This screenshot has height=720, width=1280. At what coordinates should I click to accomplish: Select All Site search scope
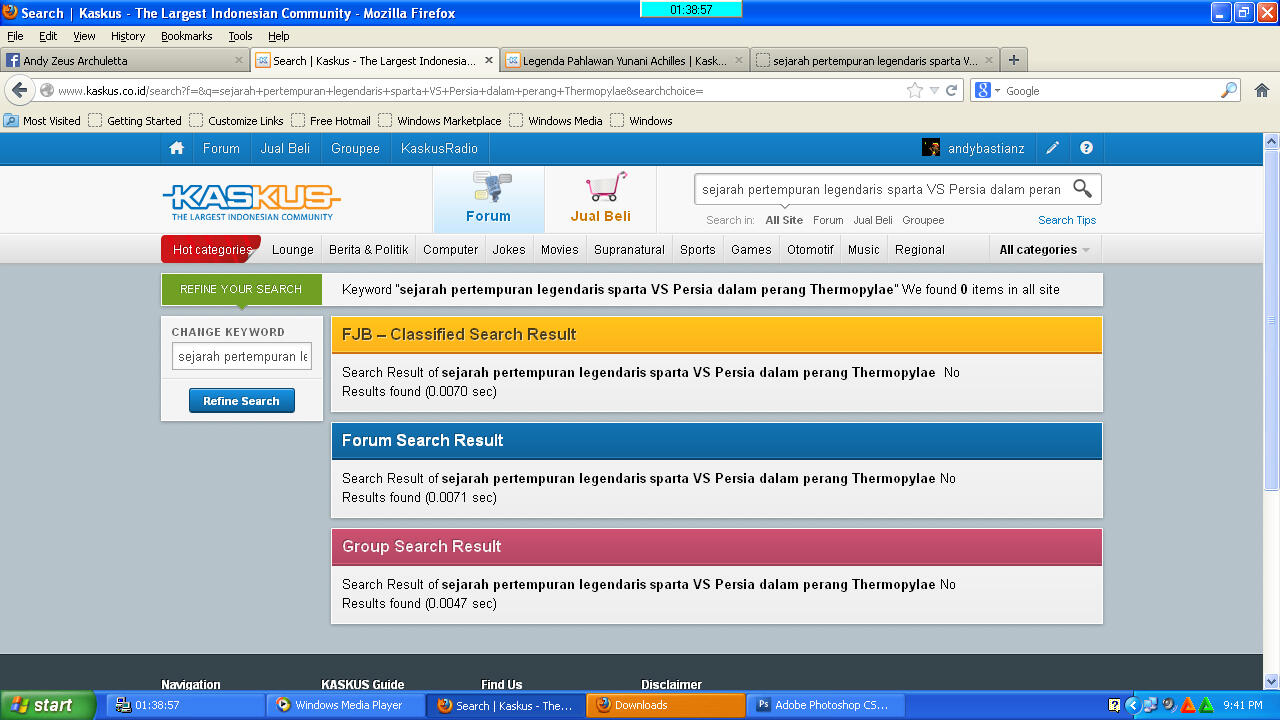click(x=784, y=220)
